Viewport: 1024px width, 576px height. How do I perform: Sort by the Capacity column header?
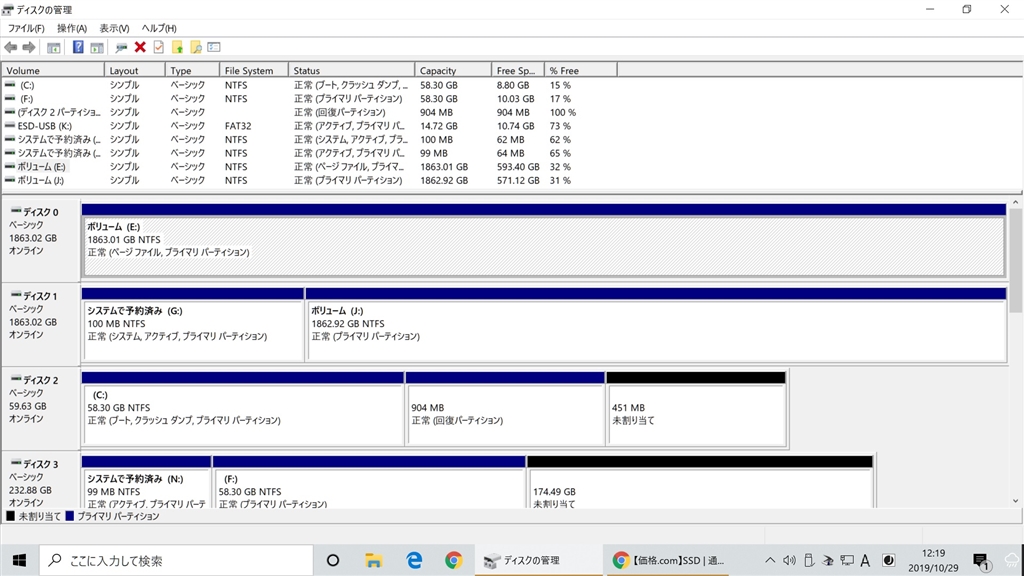click(x=453, y=71)
